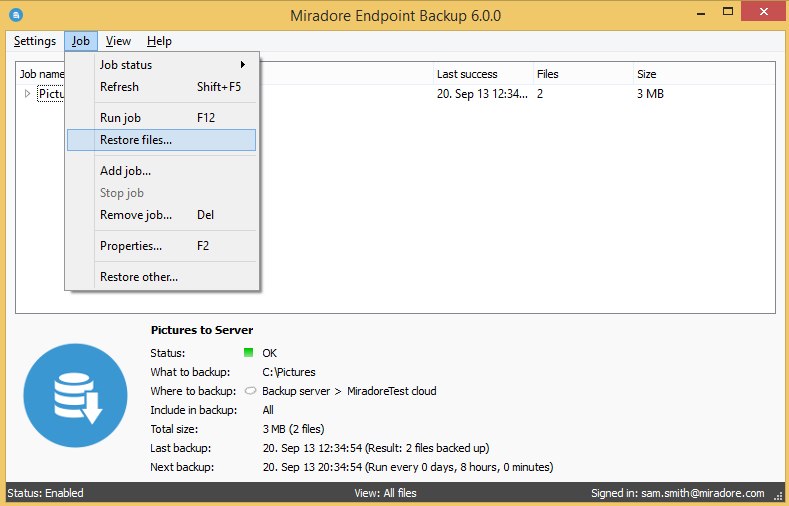Sort by the Job name column header
The image size is (789, 506).
(x=40, y=74)
